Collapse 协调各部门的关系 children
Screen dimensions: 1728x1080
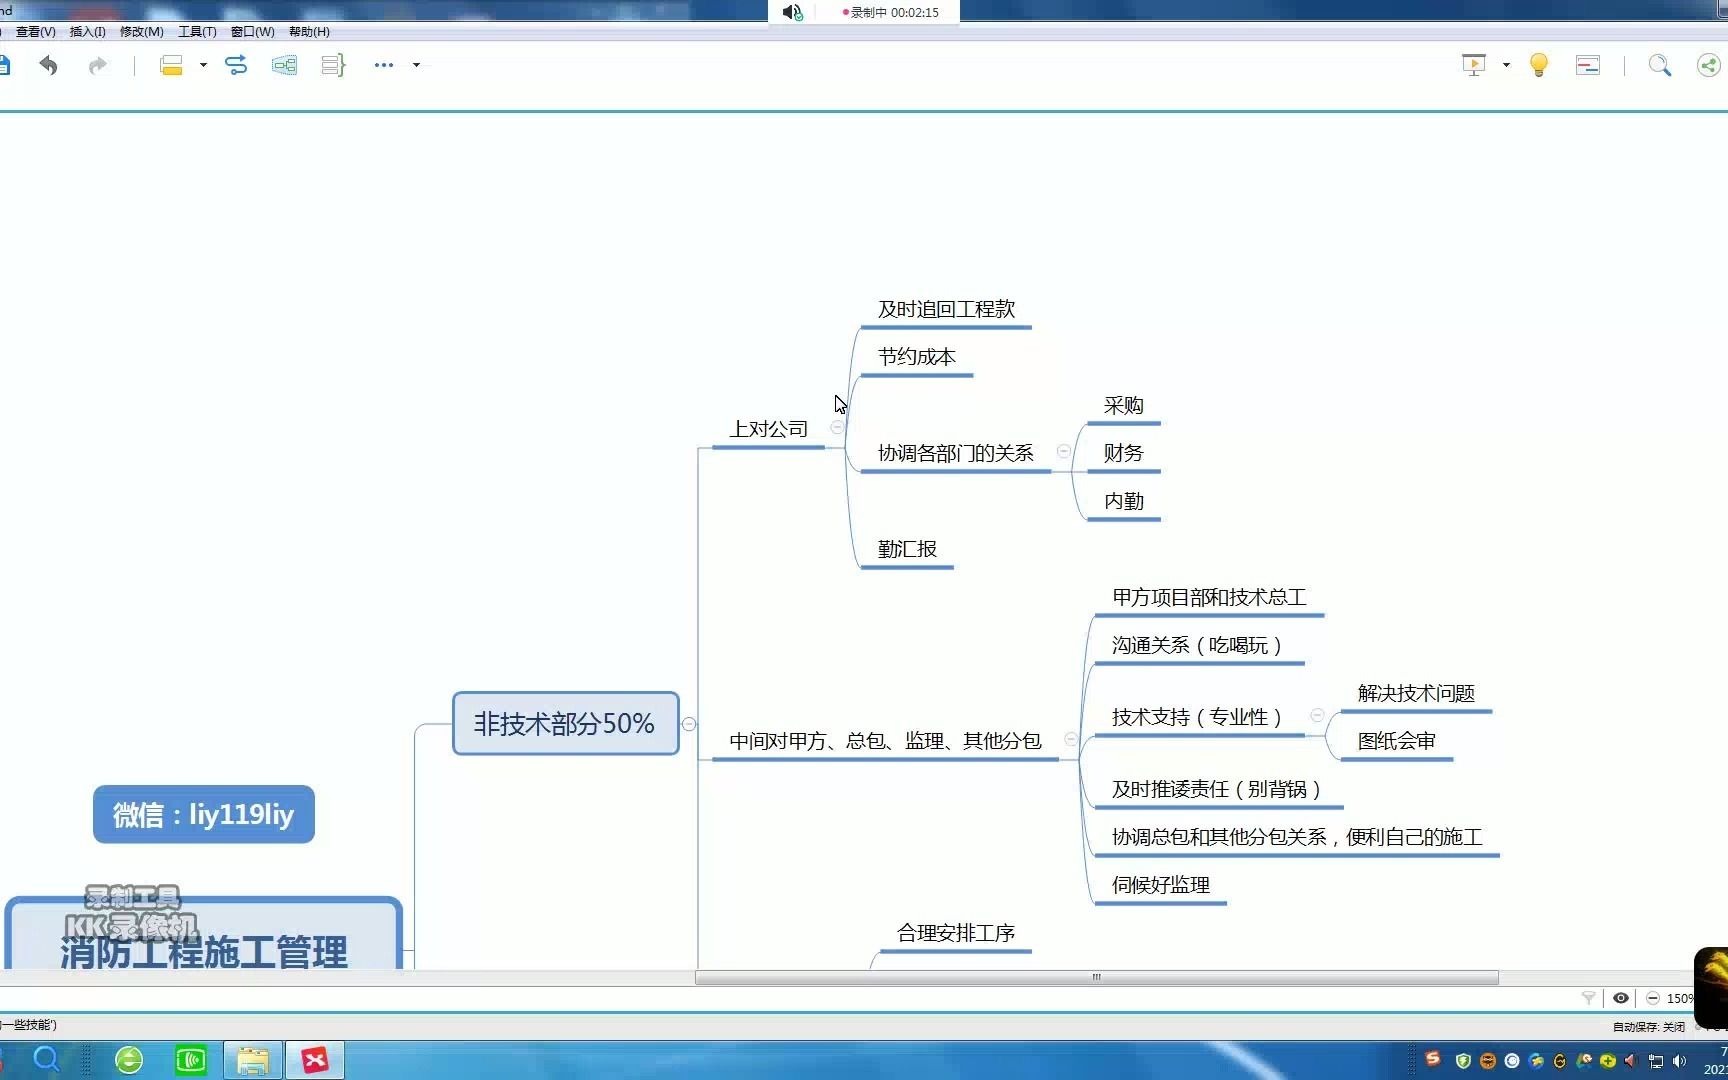coord(1063,451)
